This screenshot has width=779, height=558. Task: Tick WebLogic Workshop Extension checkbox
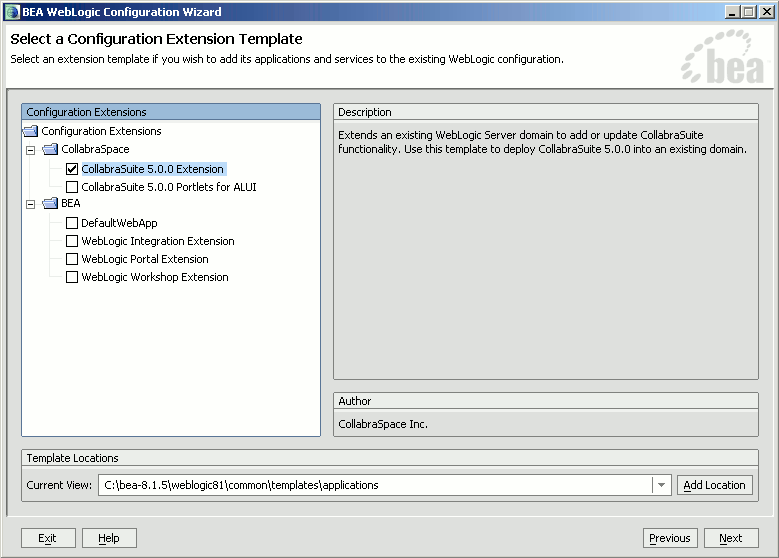72,277
